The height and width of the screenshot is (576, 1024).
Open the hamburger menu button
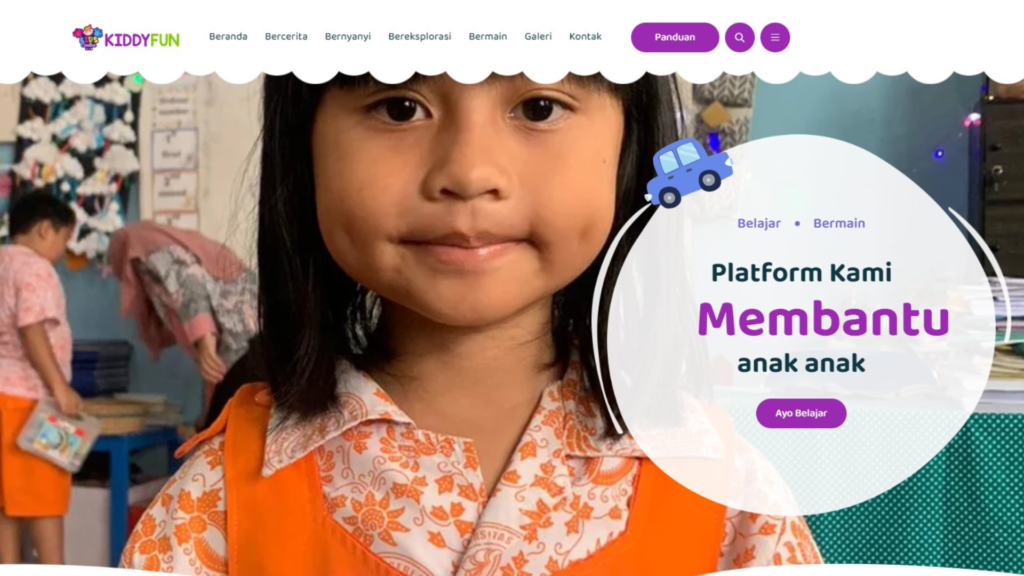tap(775, 37)
